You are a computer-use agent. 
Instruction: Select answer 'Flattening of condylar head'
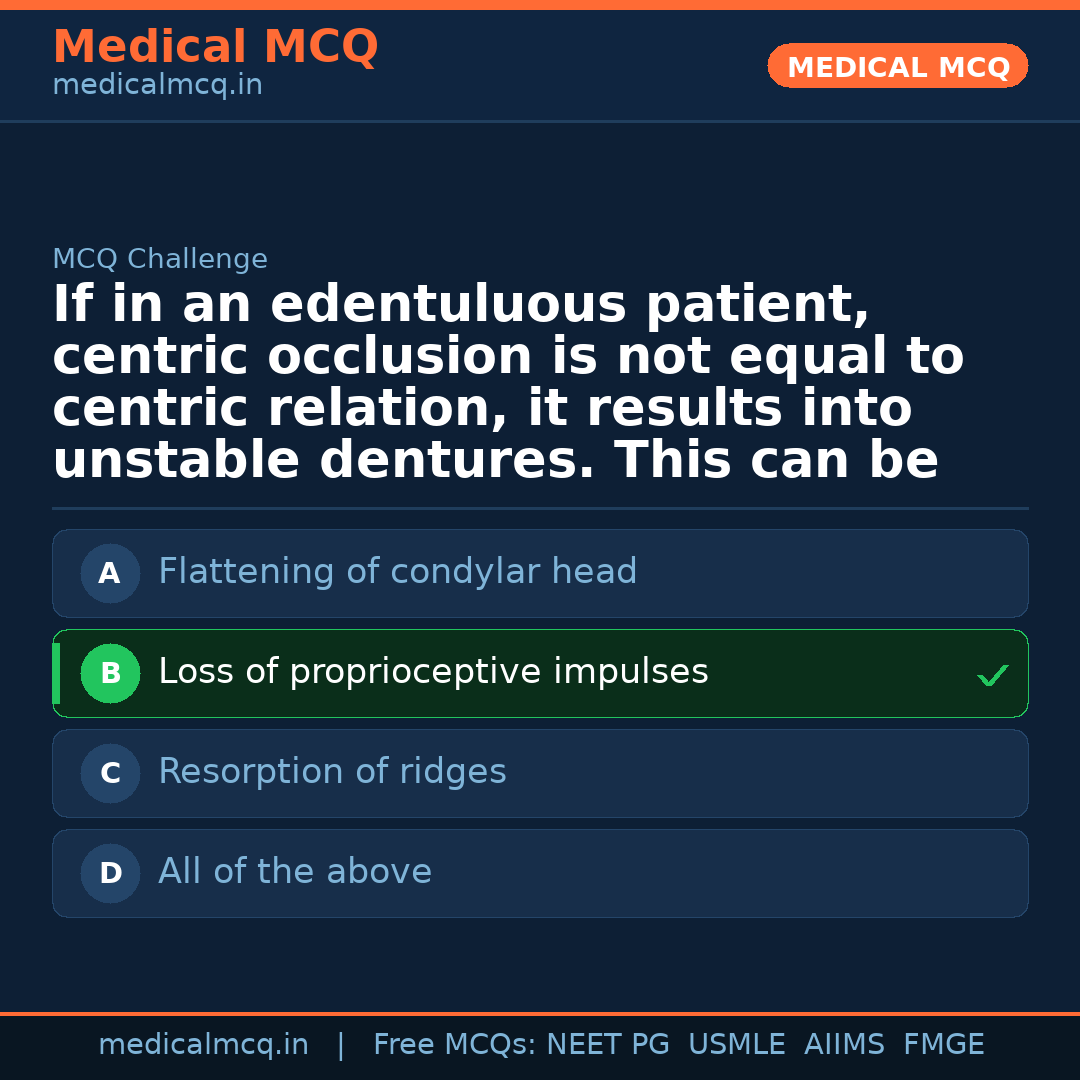pos(397,572)
